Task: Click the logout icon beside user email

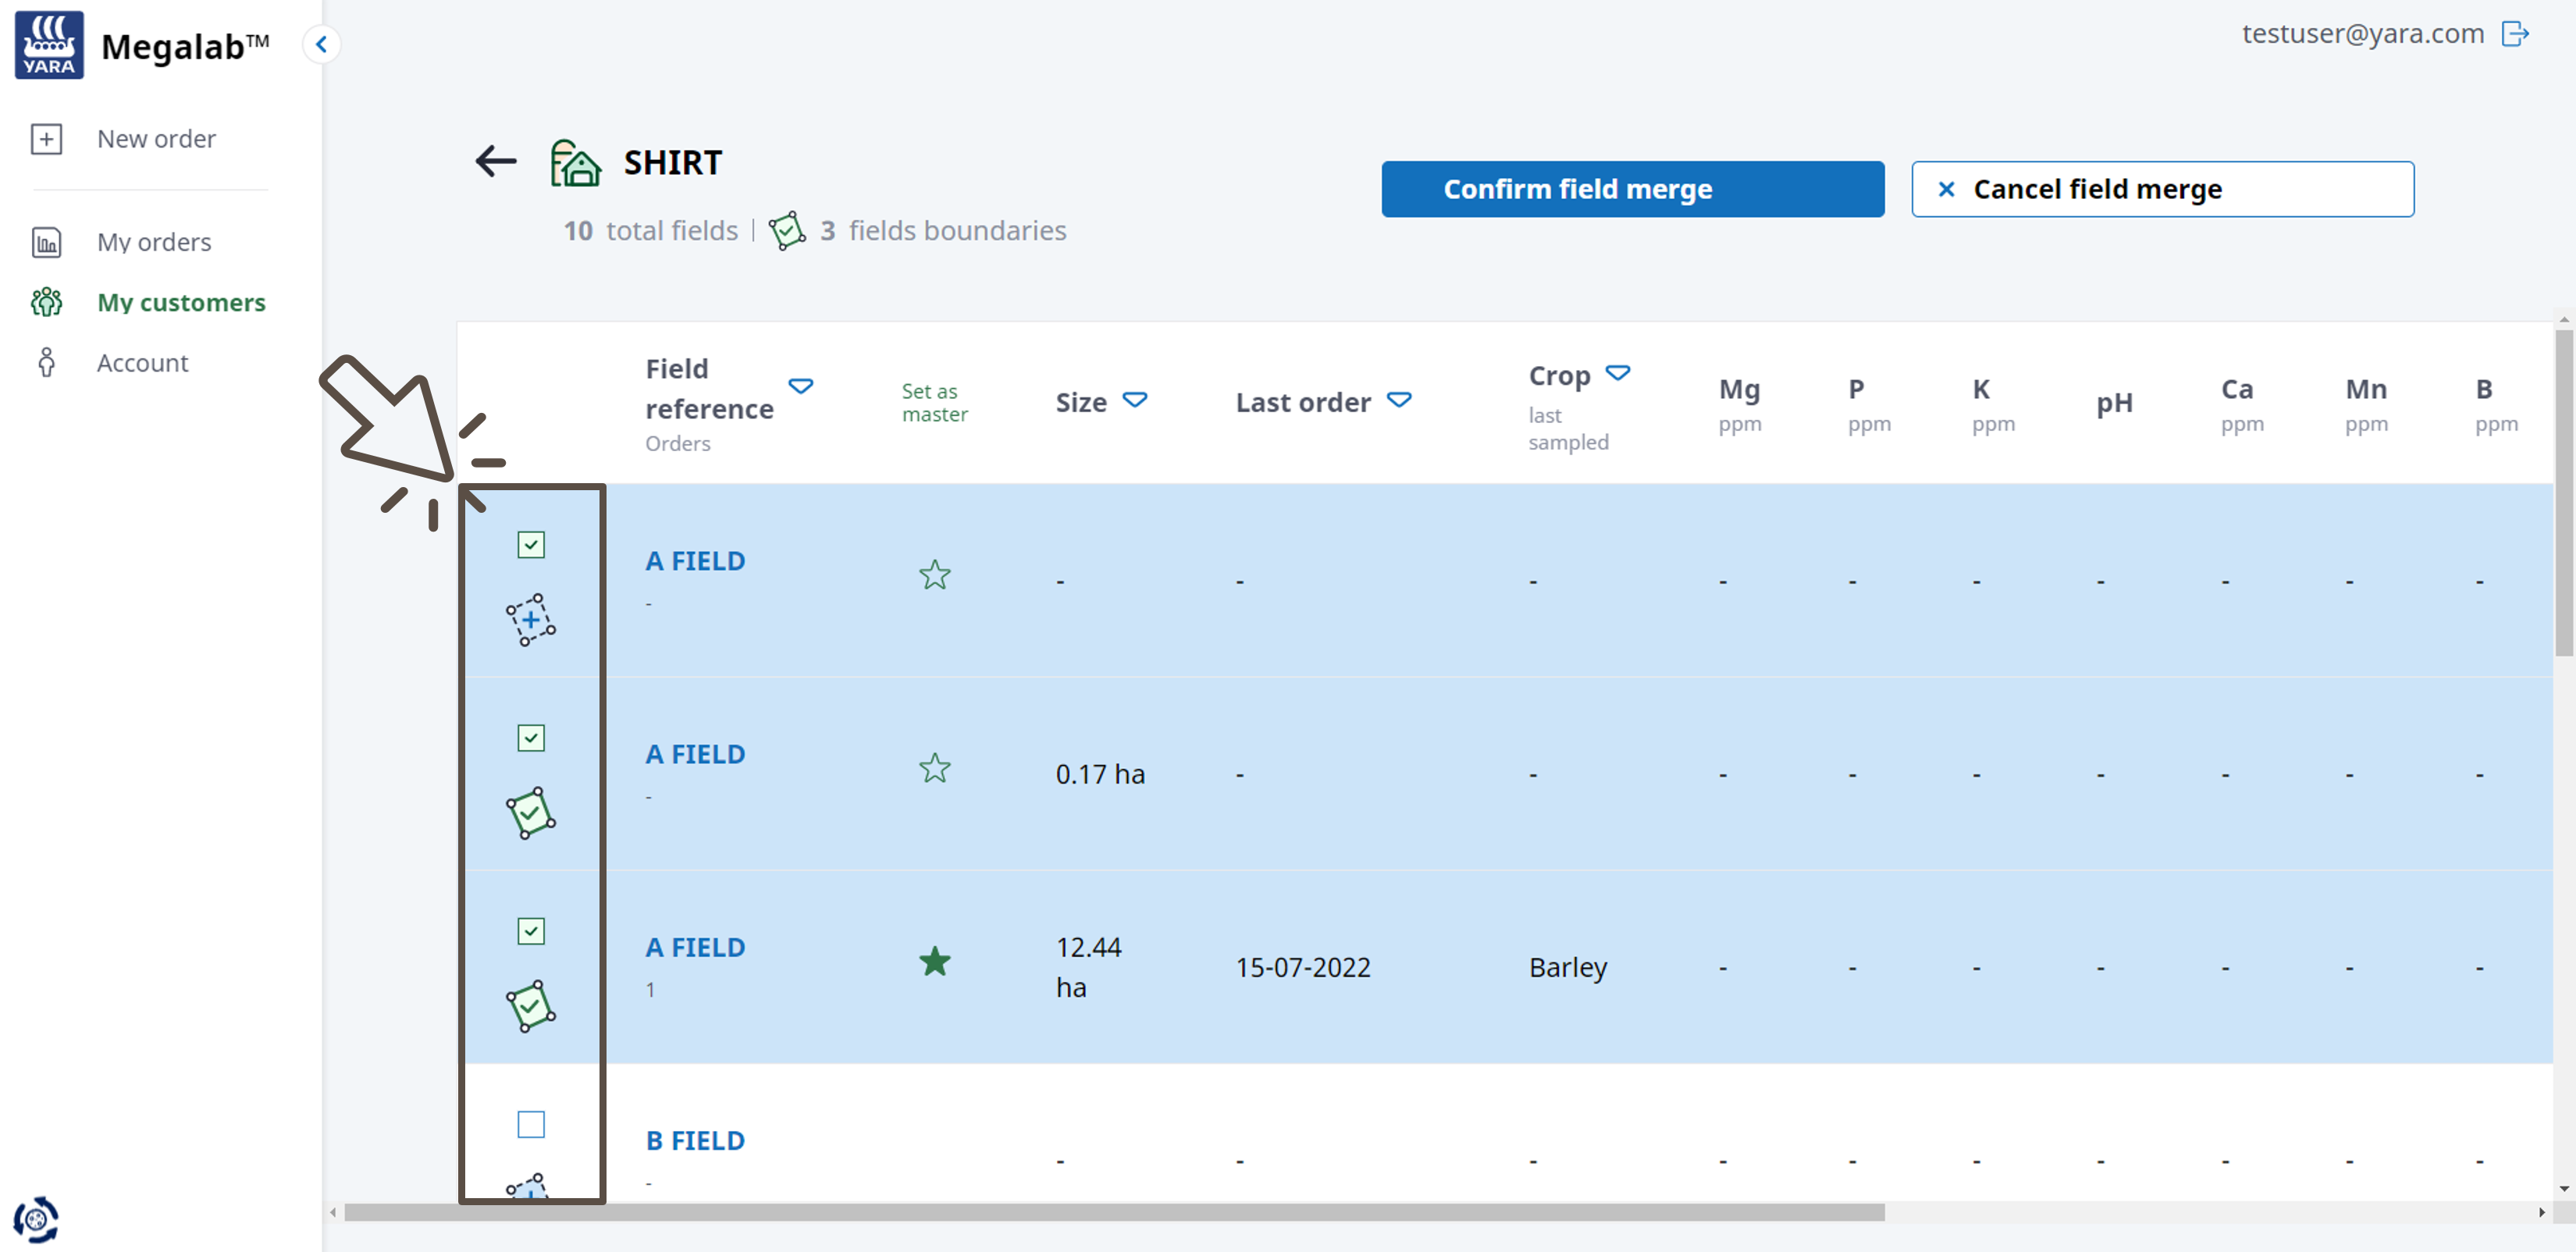Action: click(x=2514, y=34)
